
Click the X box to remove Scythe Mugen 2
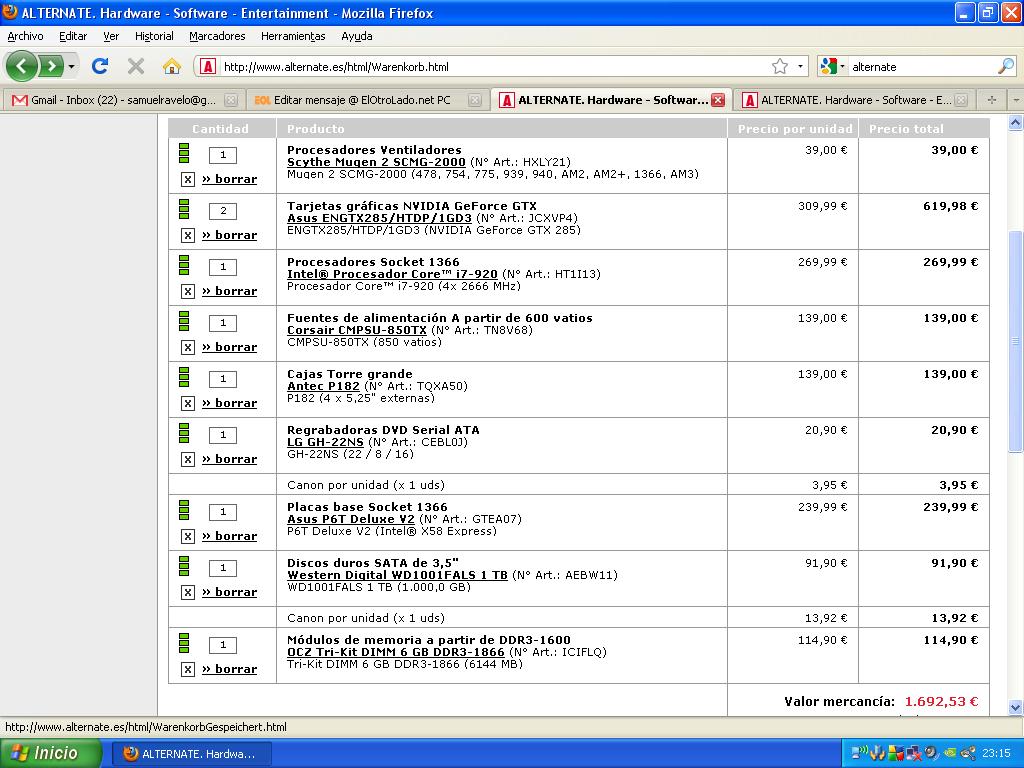[187, 179]
